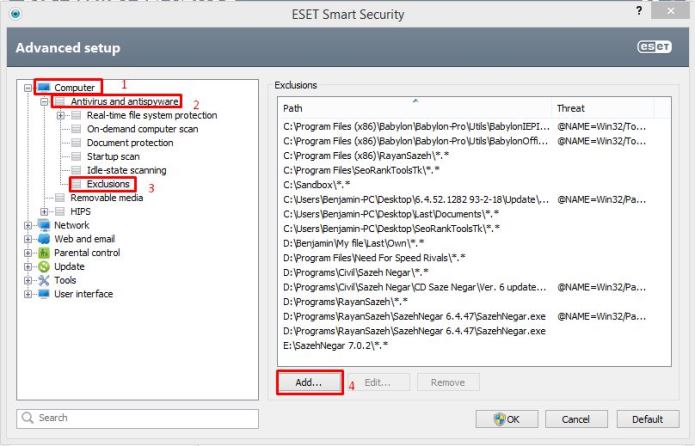Click the Parental control icon
This screenshot has width=695, height=446.
43,253
